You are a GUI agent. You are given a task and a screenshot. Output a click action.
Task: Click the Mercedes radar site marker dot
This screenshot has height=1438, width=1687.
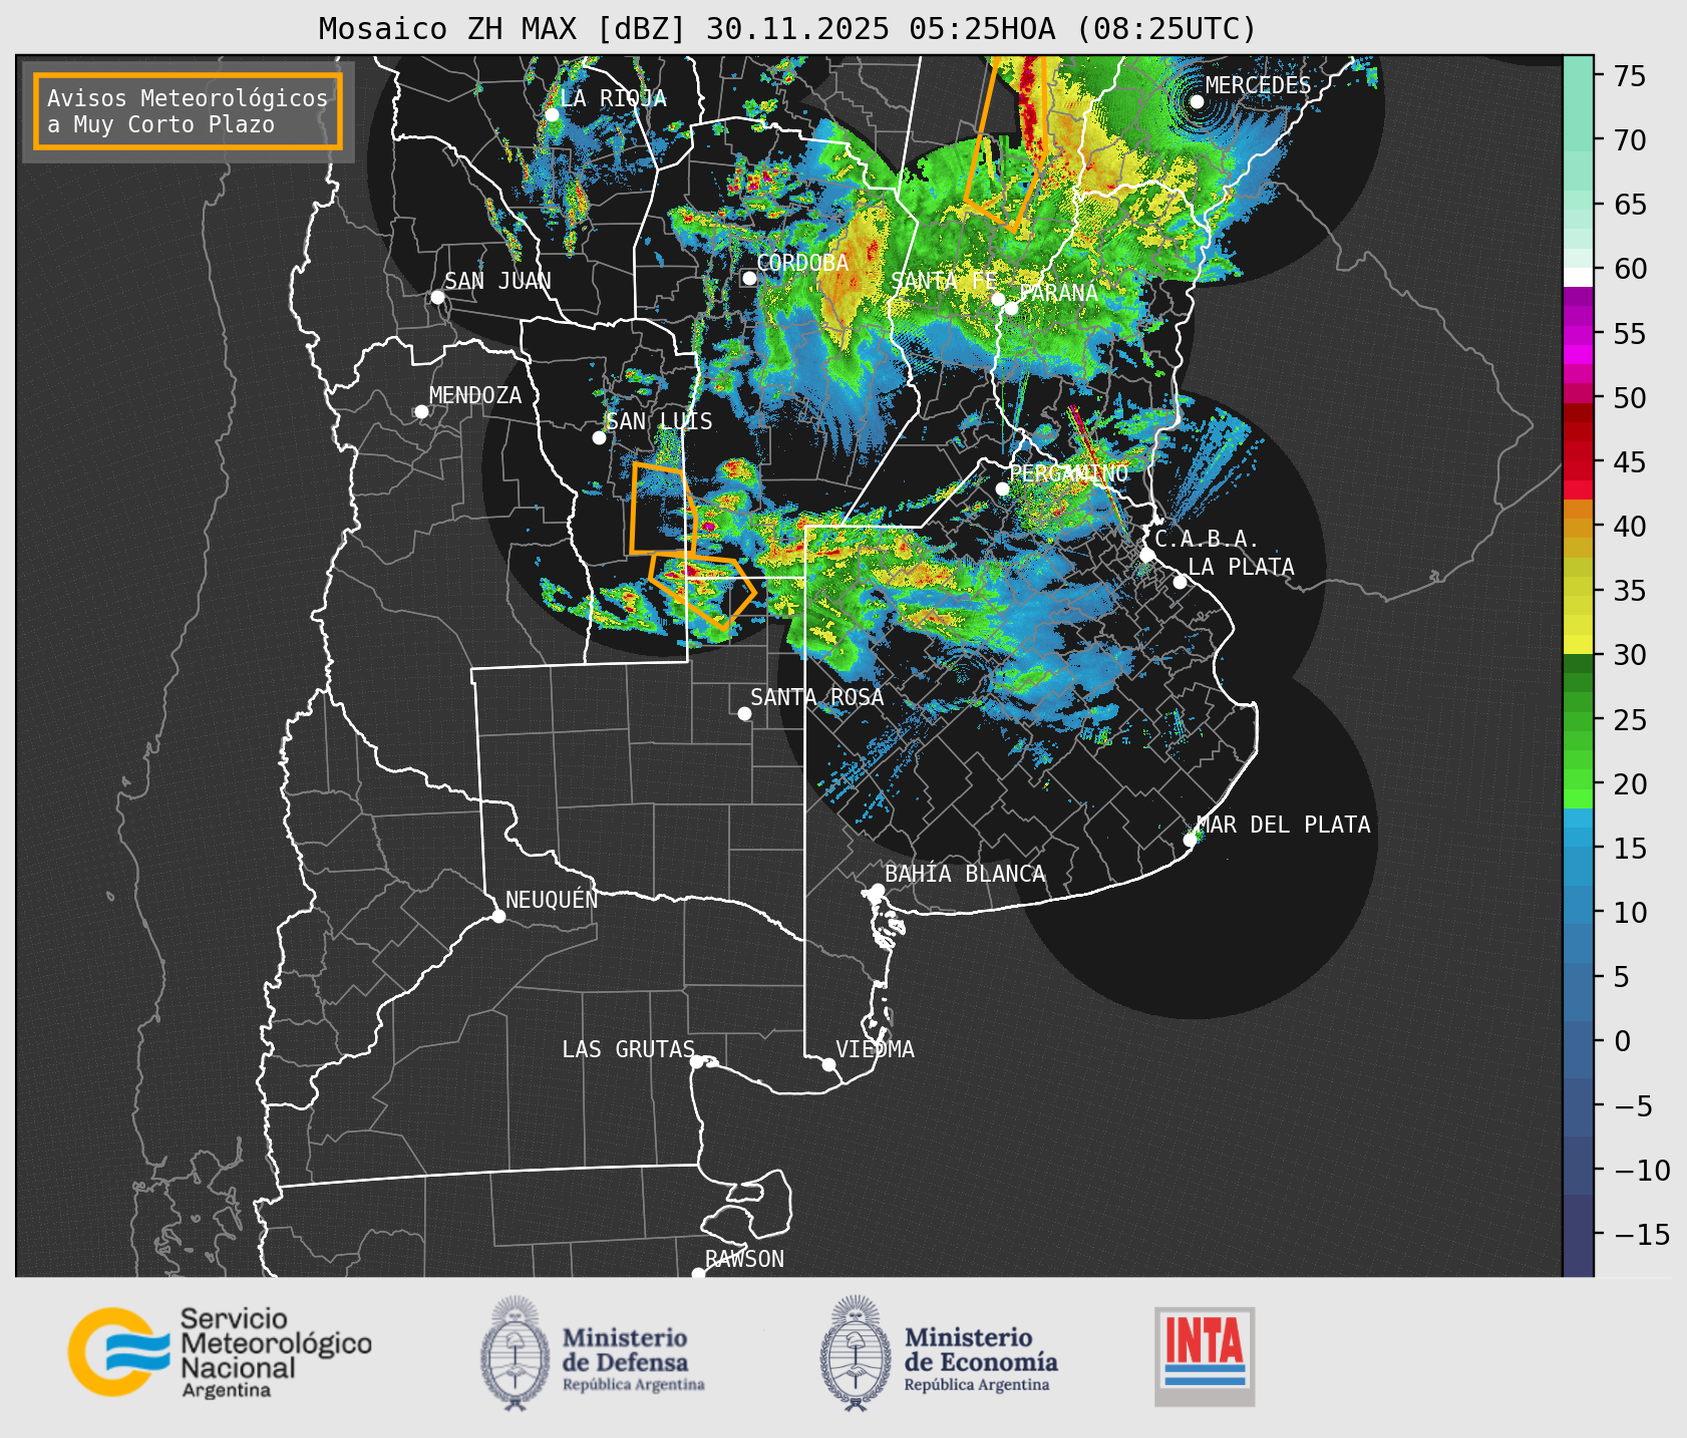1197,102
